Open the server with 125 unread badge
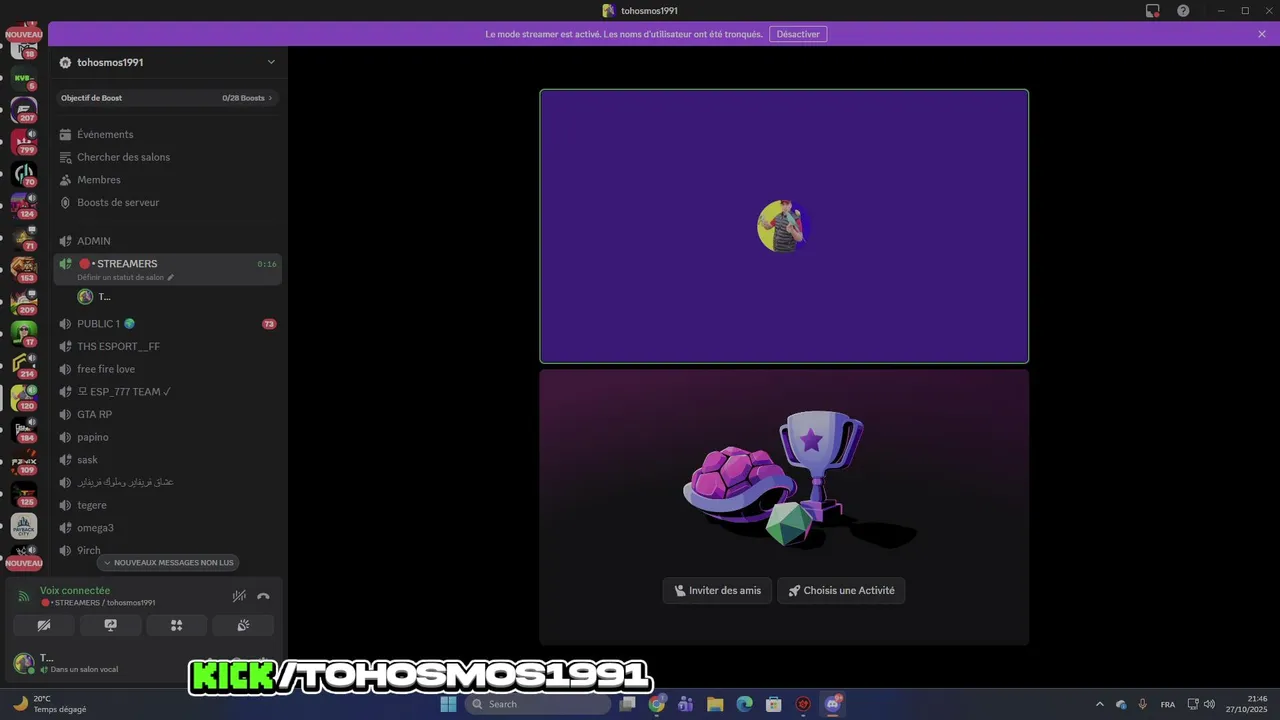1280x720 pixels. point(24,494)
